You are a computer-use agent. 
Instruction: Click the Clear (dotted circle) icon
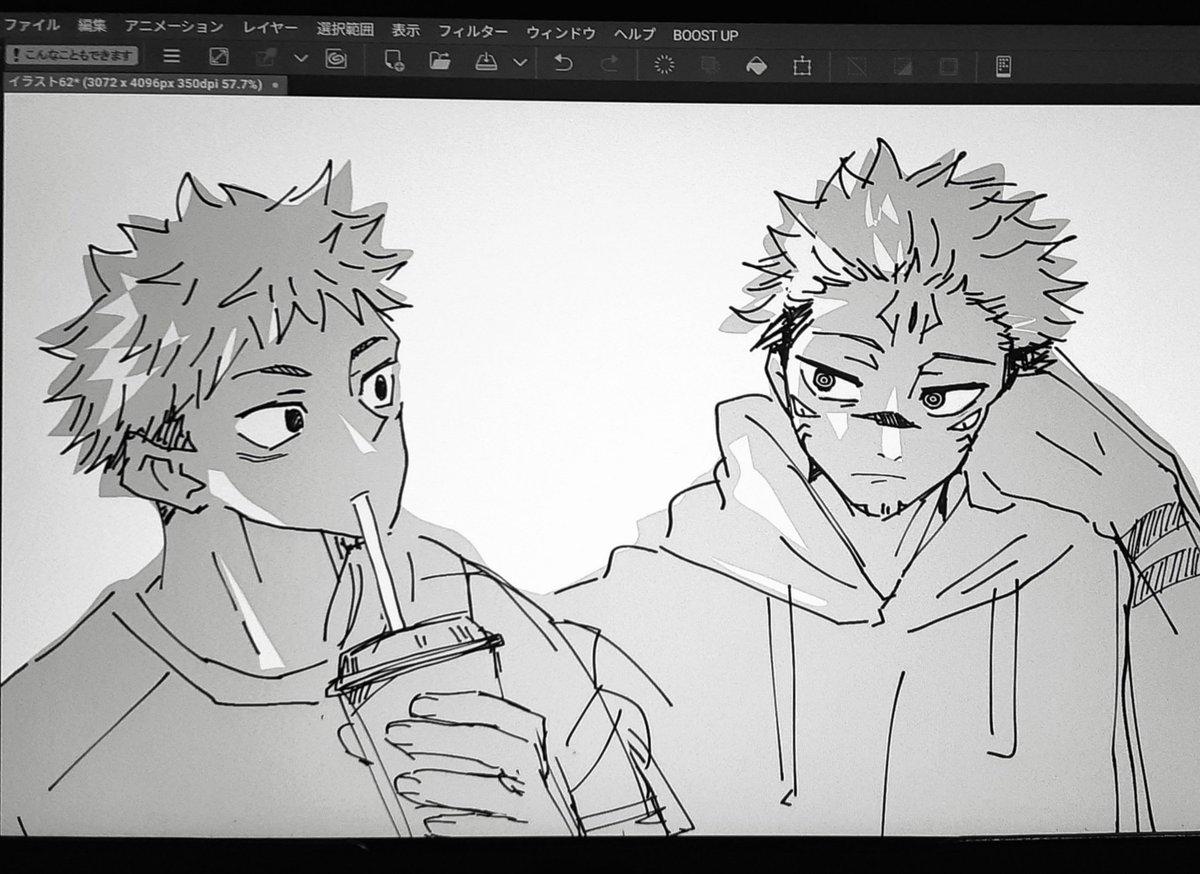click(664, 65)
